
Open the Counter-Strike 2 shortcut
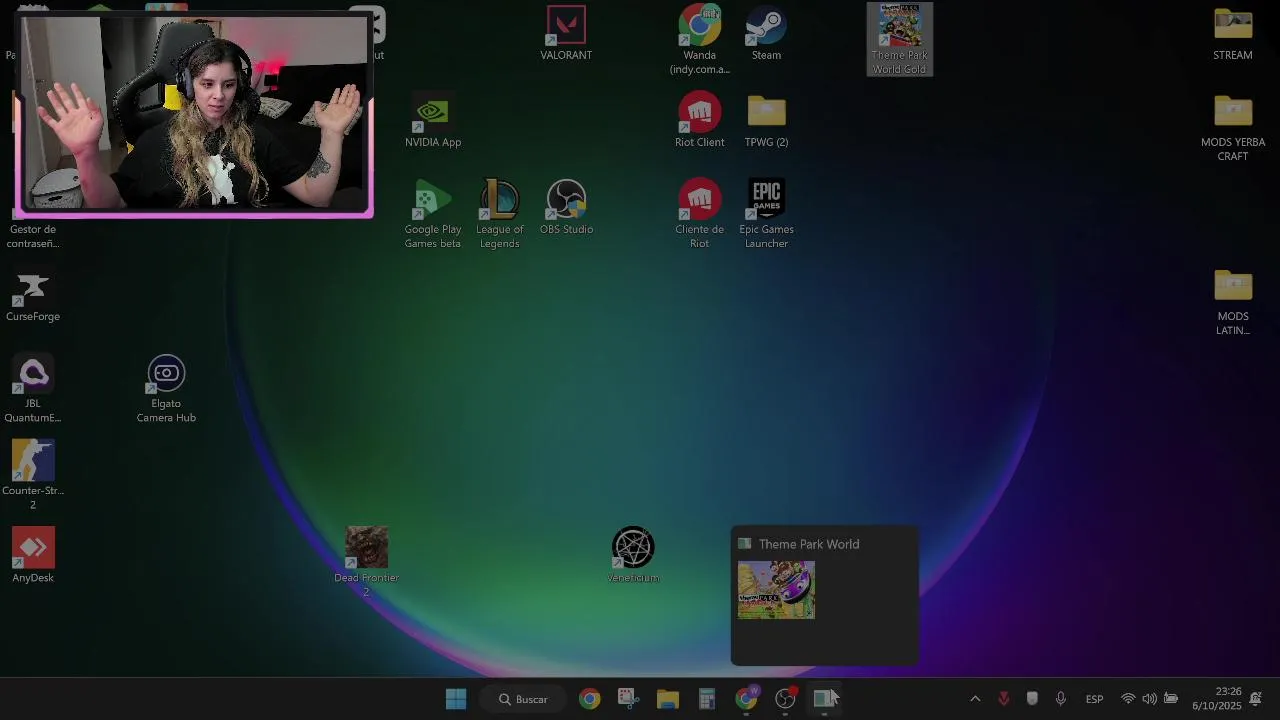pyautogui.click(x=33, y=476)
